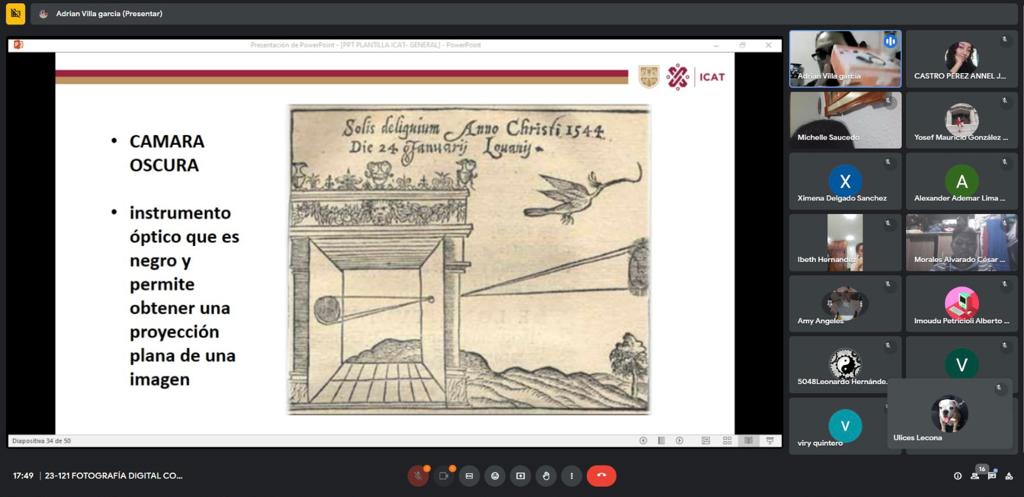
Task: Select Yosef Mauricio González tile
Action: coord(961,120)
